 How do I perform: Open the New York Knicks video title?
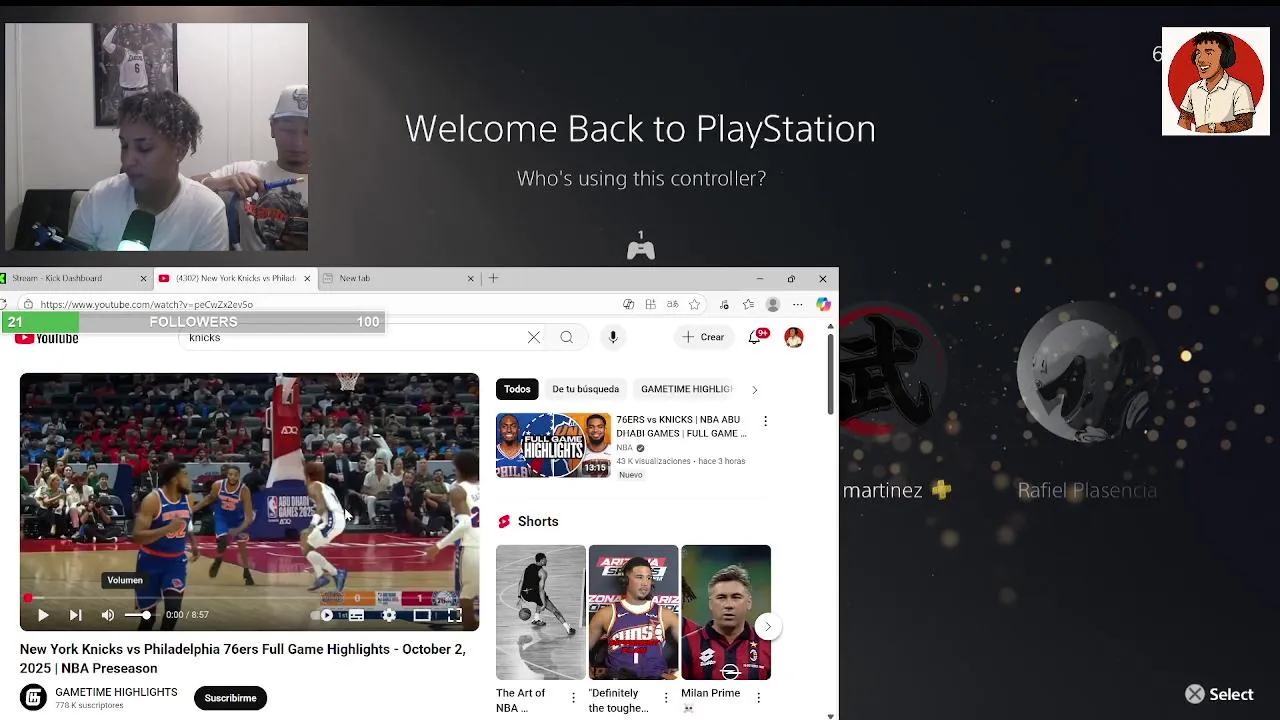[x=243, y=658]
